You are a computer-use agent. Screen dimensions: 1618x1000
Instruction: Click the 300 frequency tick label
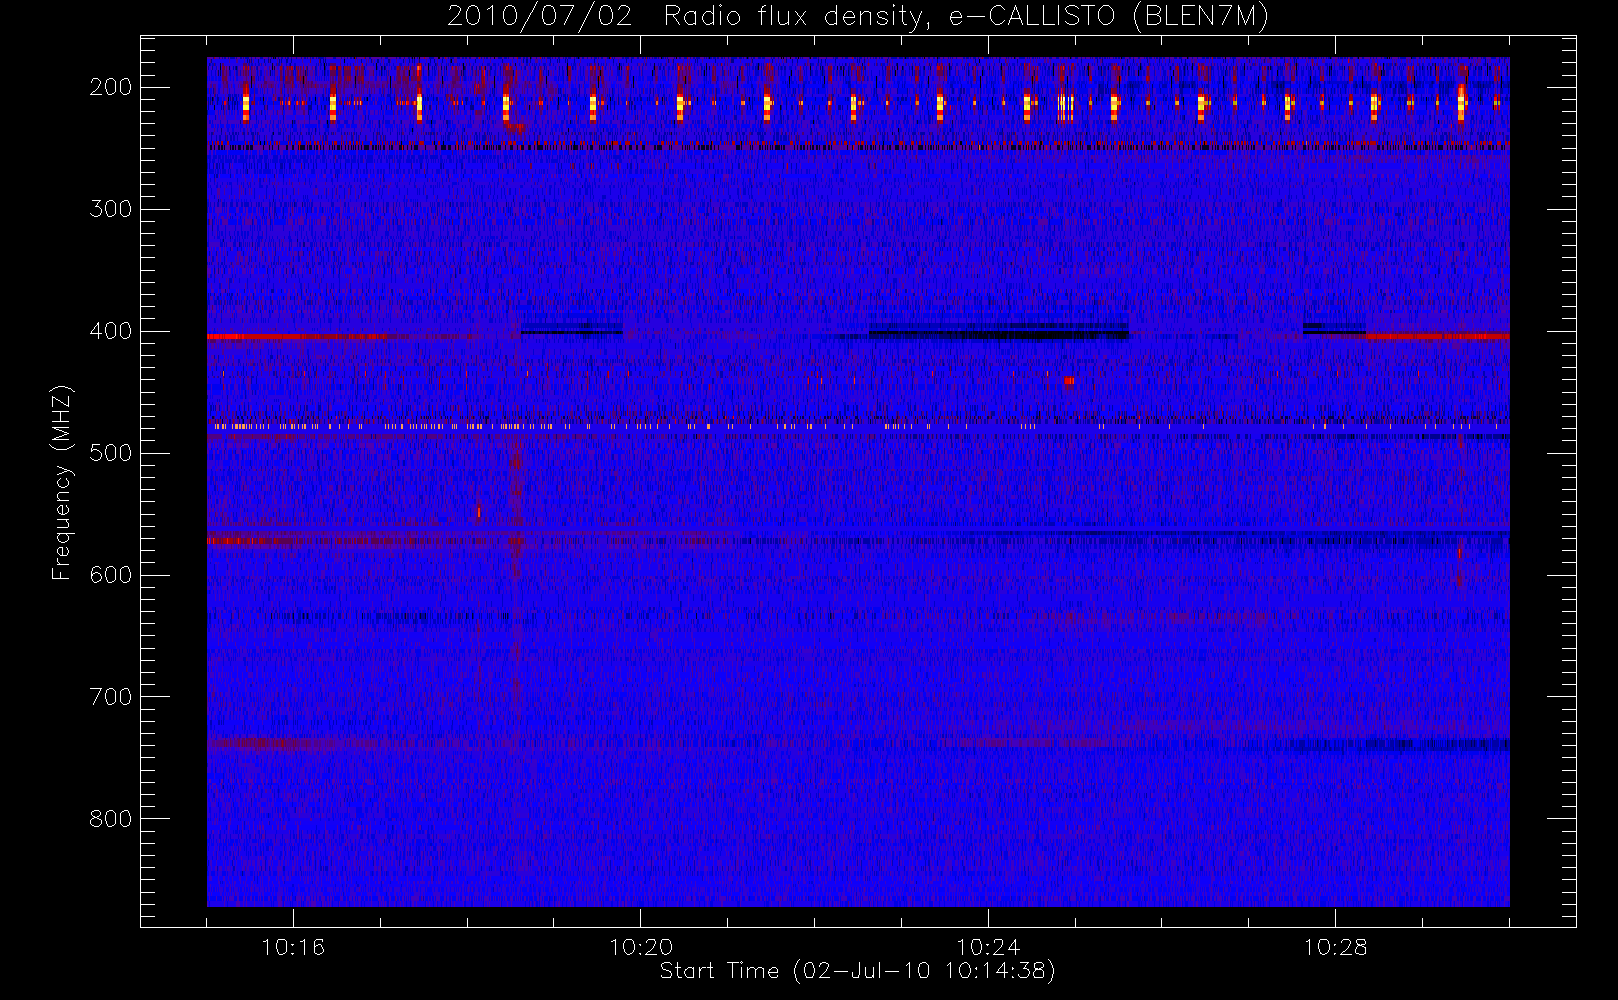(x=110, y=209)
